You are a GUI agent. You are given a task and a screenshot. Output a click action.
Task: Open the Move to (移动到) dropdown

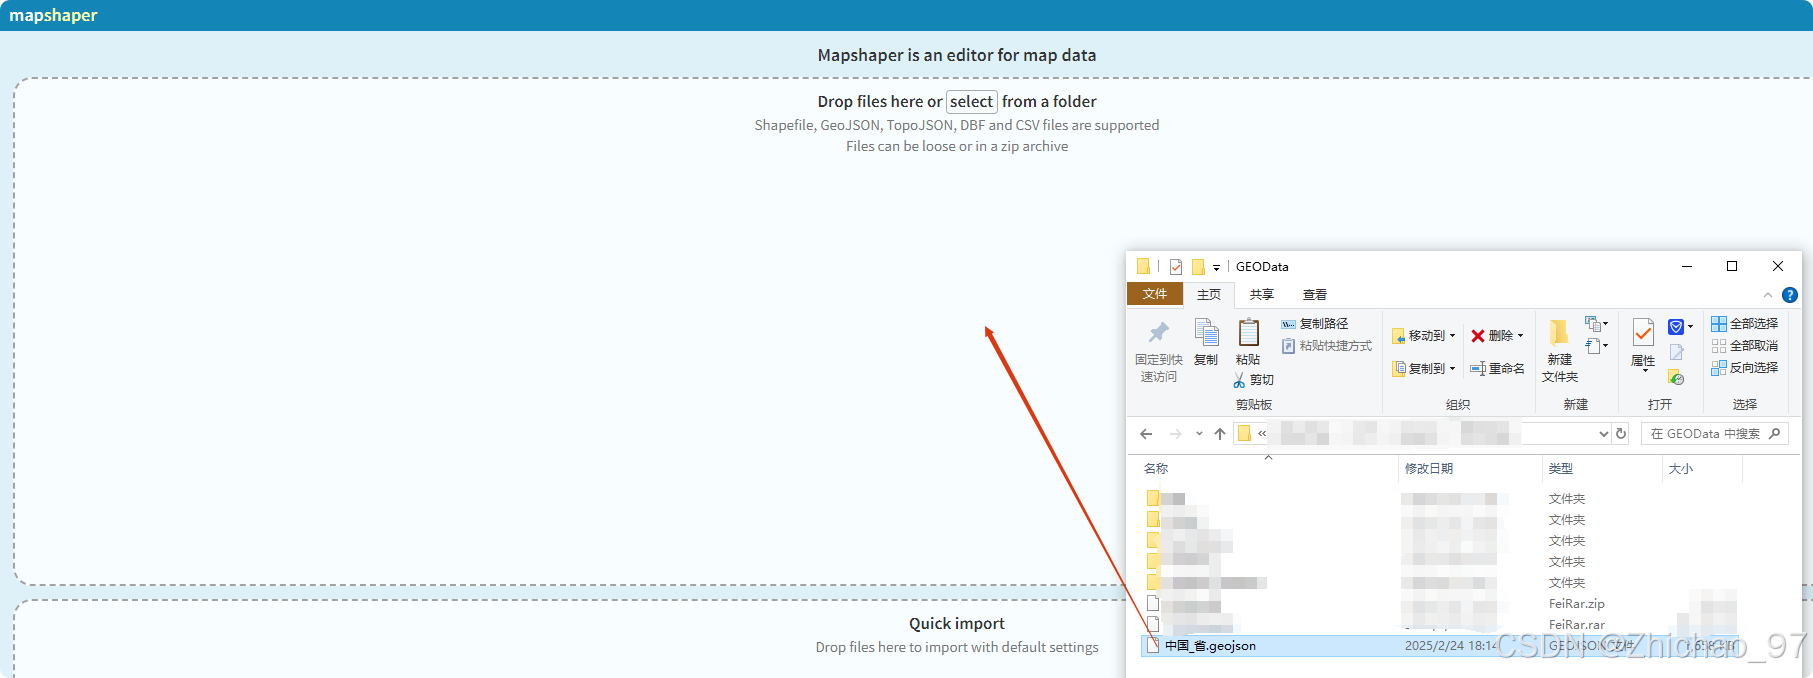pos(1423,336)
